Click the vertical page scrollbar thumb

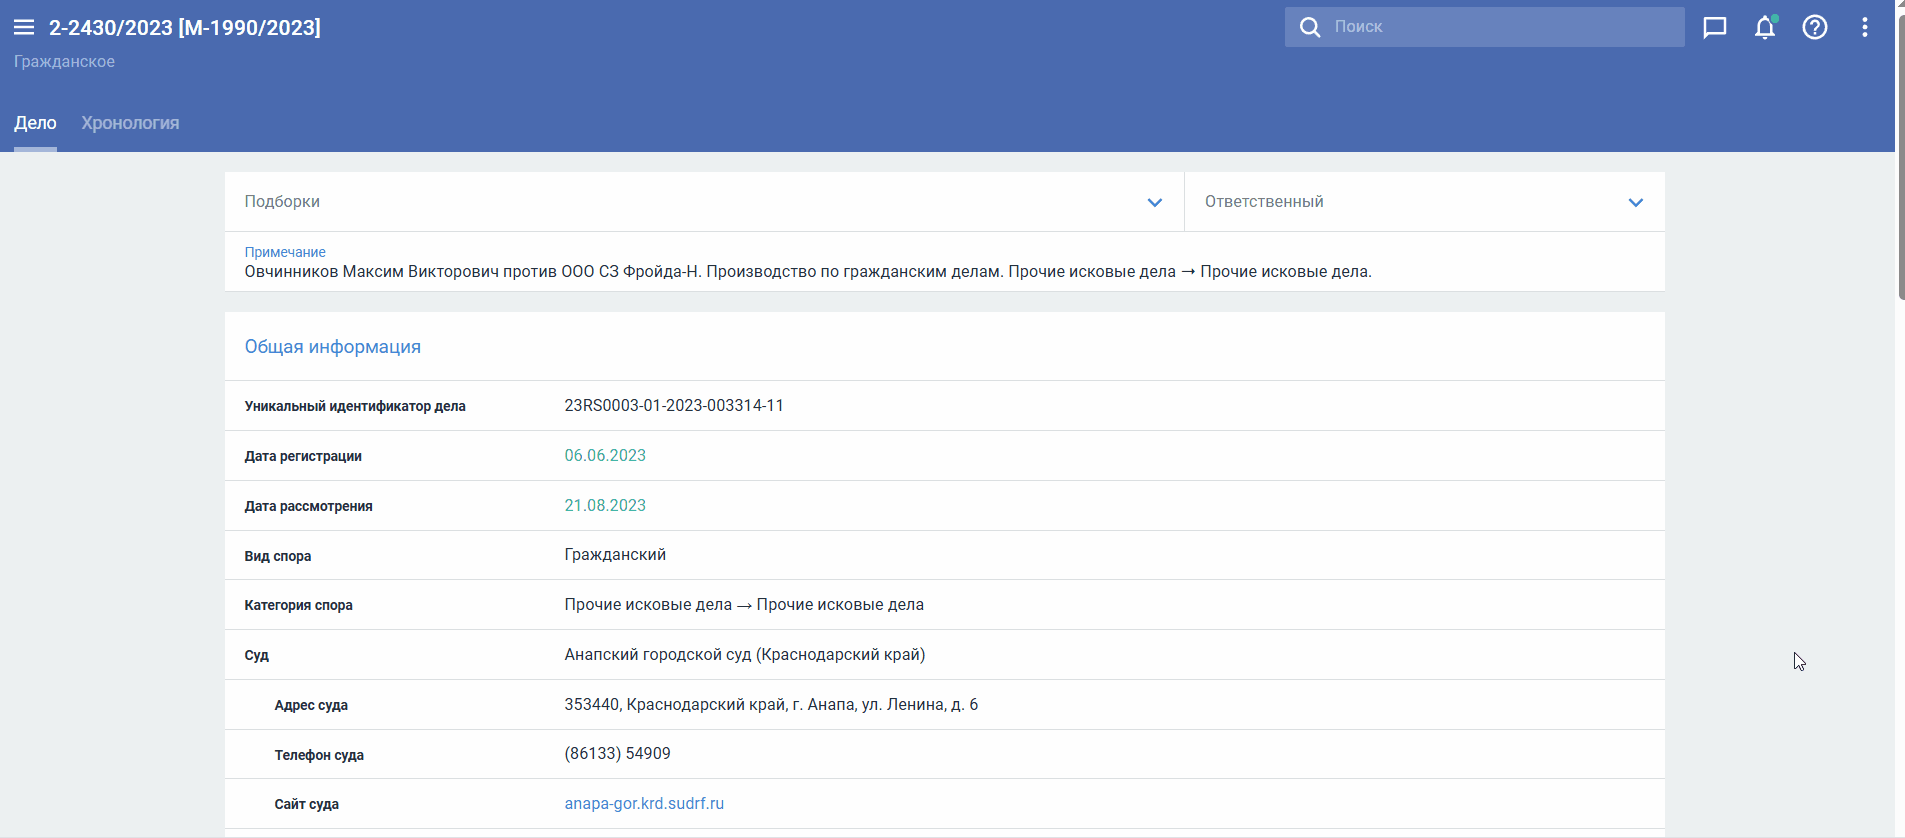click(1900, 150)
